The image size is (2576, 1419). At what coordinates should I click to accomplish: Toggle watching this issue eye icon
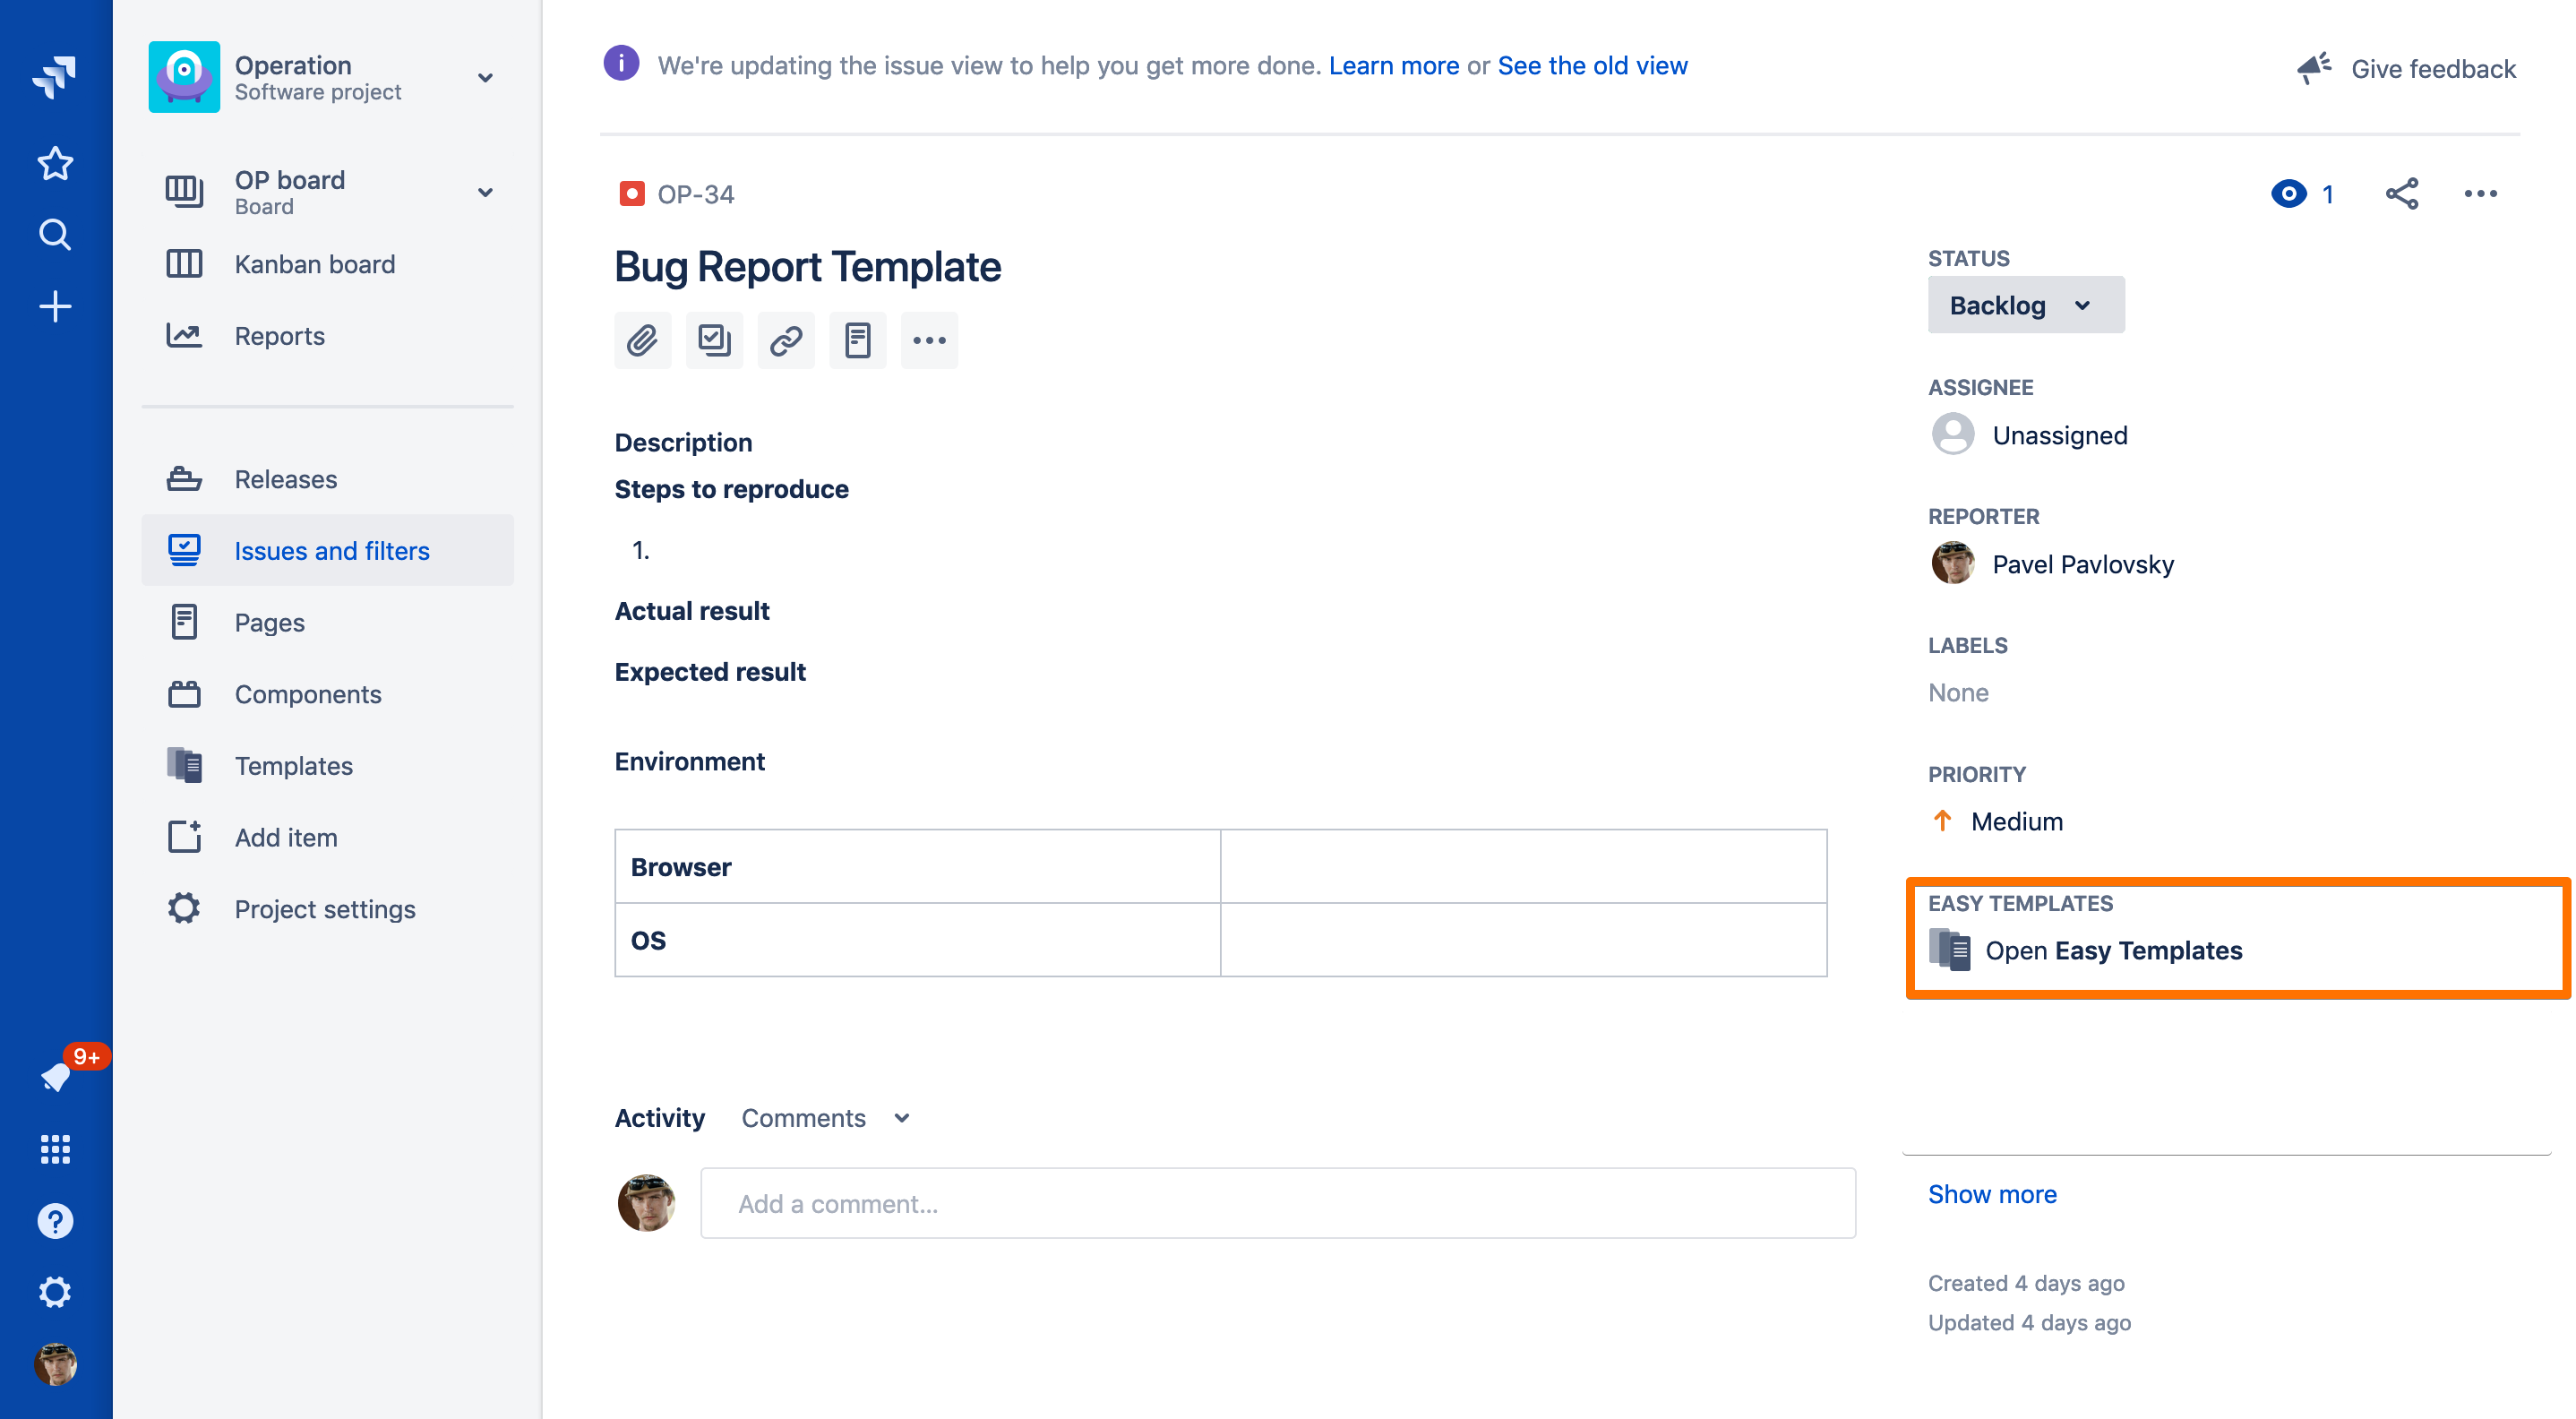(x=2288, y=194)
